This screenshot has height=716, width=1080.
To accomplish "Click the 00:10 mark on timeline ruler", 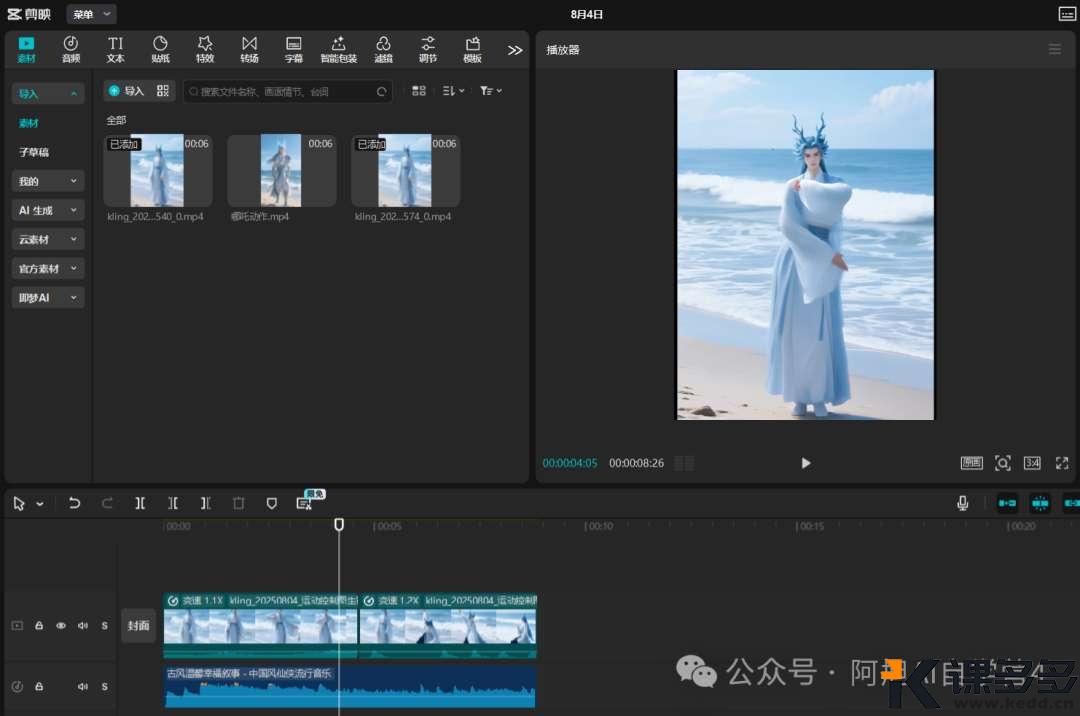I will [599, 527].
